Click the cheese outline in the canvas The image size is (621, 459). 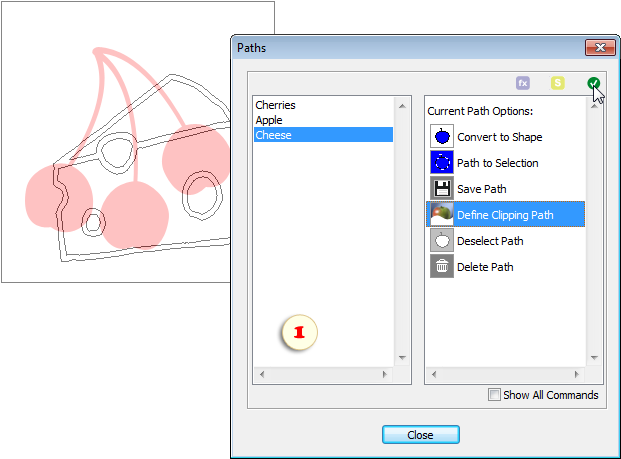tap(142, 168)
